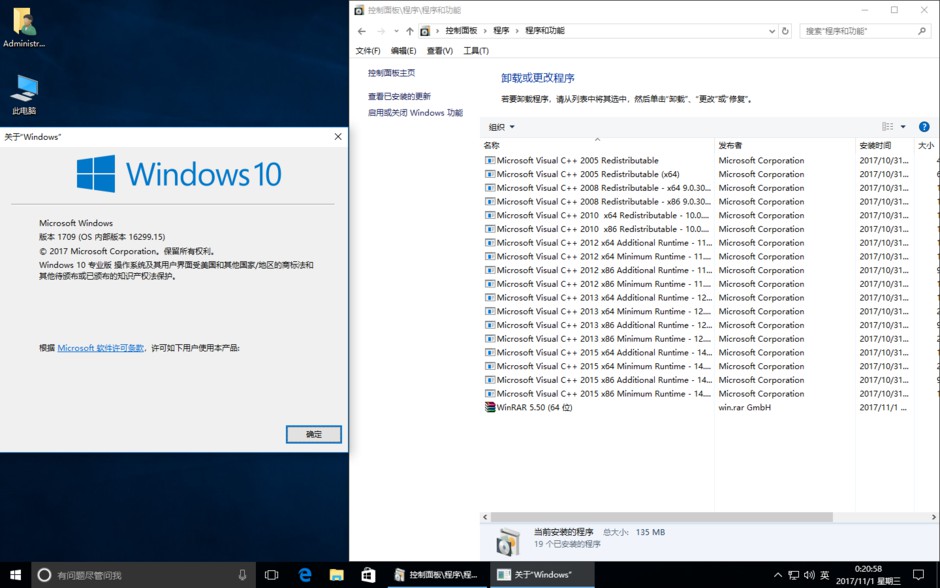Expand the recent locations dropdown arrow
940x588 pixels.
point(396,31)
